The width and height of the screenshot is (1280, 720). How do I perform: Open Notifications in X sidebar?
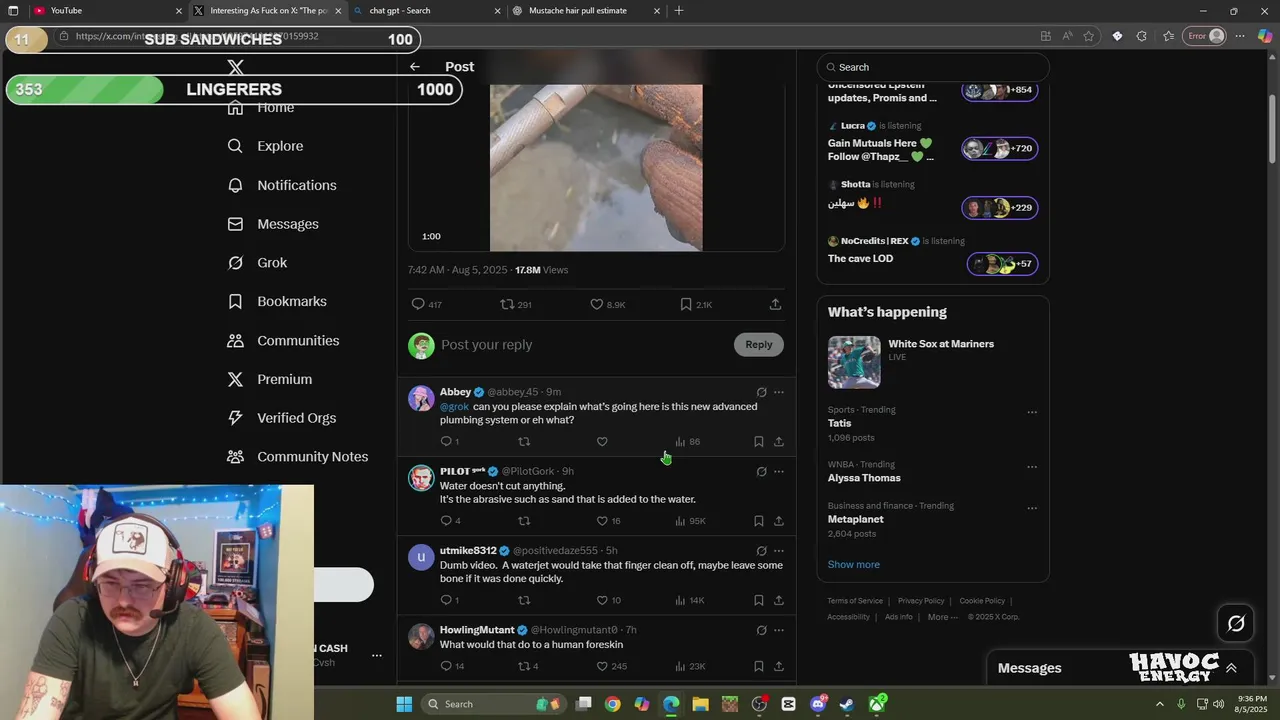point(282,185)
